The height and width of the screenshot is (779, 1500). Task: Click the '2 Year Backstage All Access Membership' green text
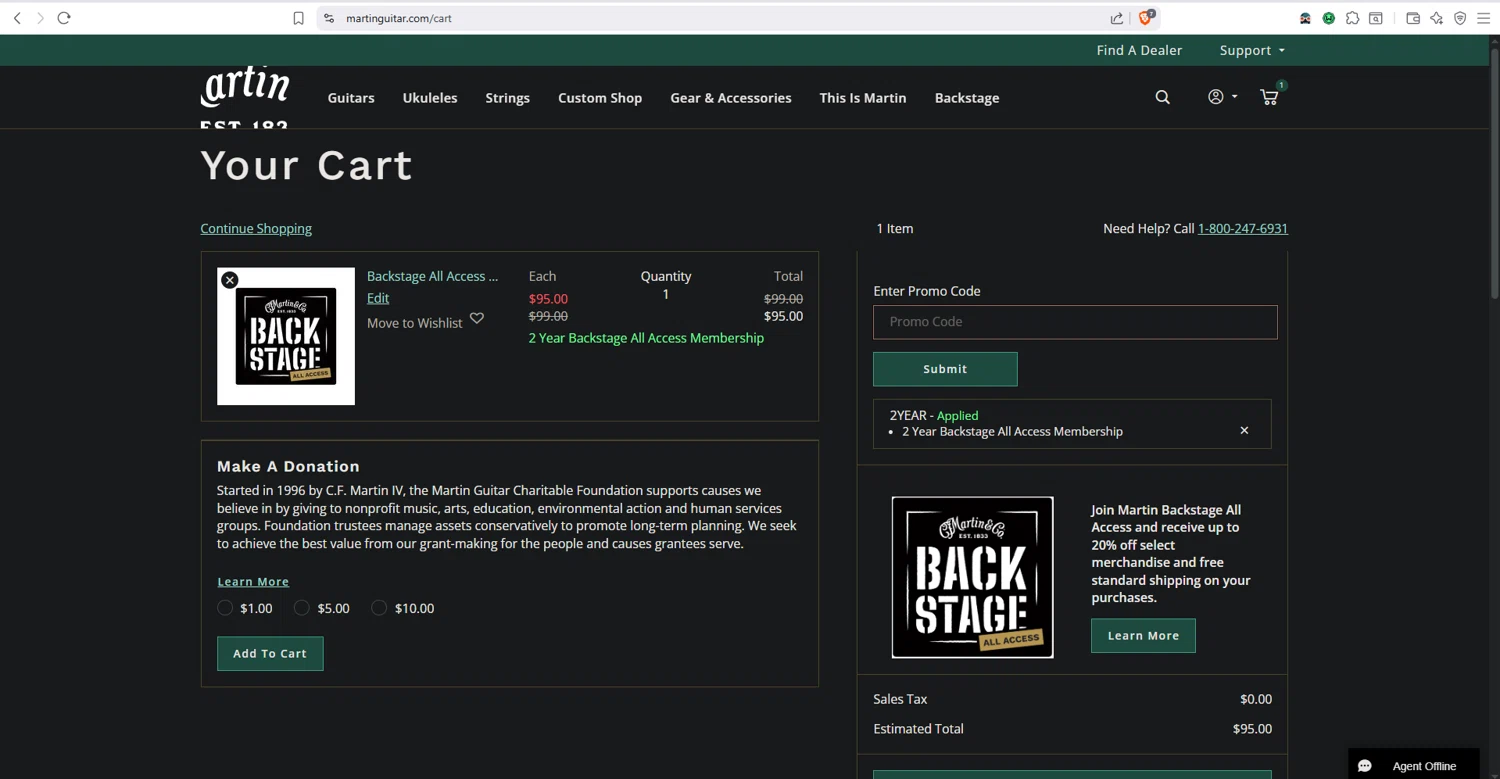click(646, 338)
